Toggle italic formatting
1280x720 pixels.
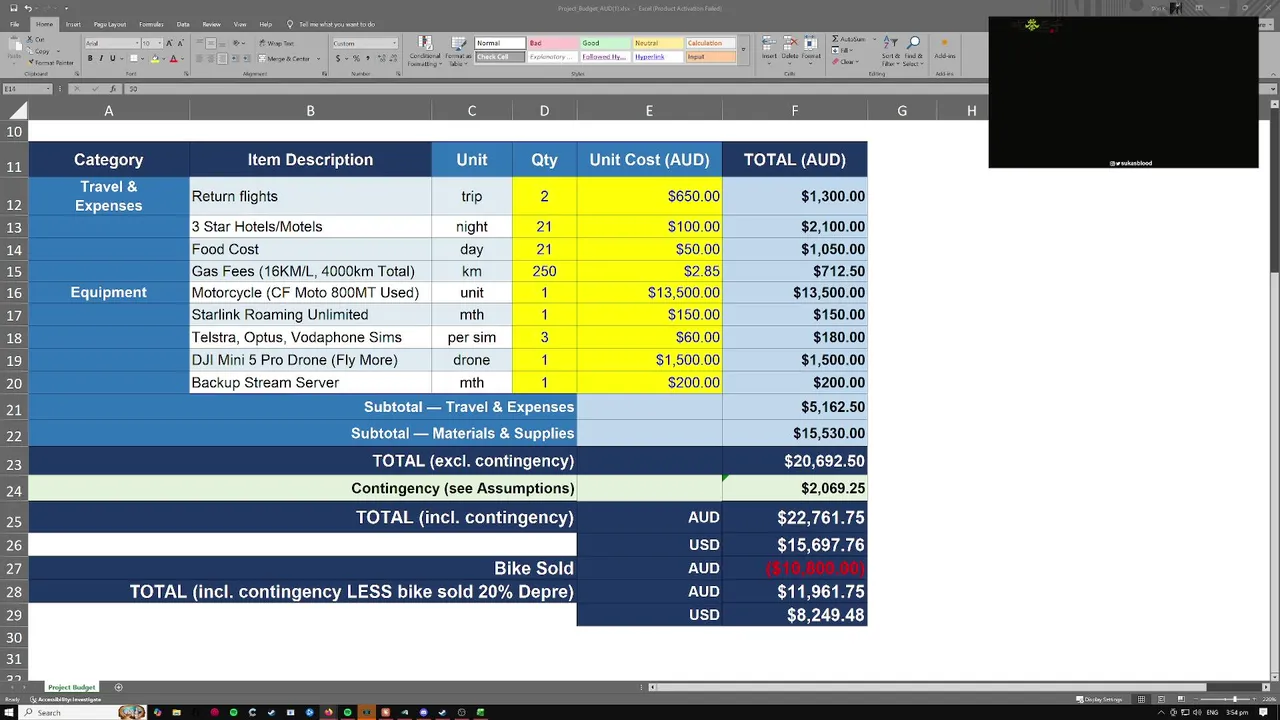101,59
